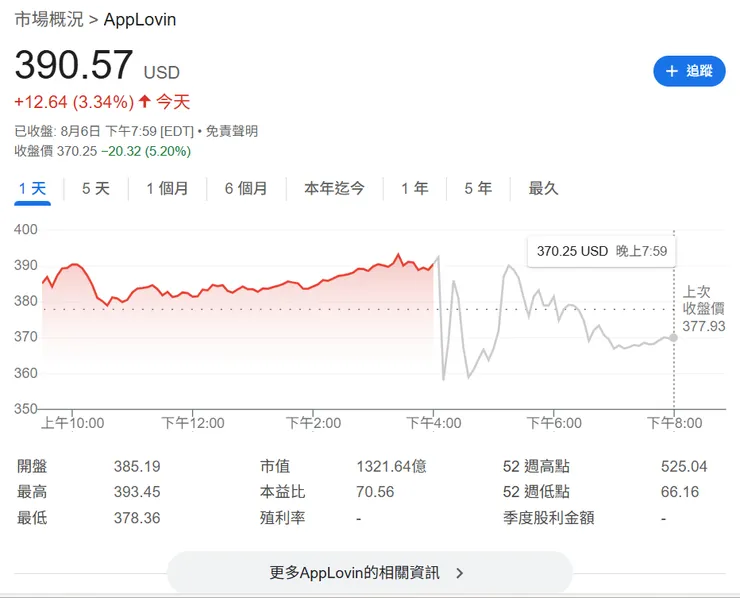Select the 最久 max range tab
740x598 pixels.
543,189
